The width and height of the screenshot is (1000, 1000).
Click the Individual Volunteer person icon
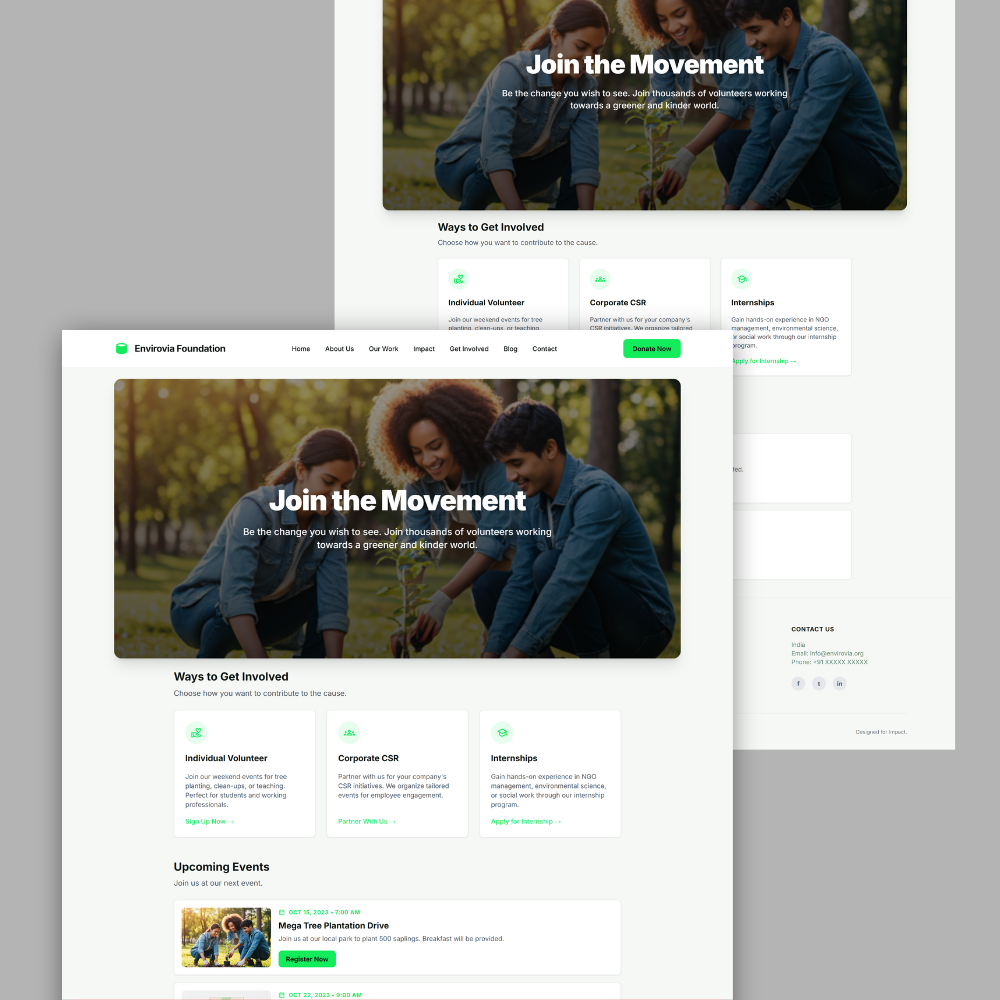[x=196, y=732]
